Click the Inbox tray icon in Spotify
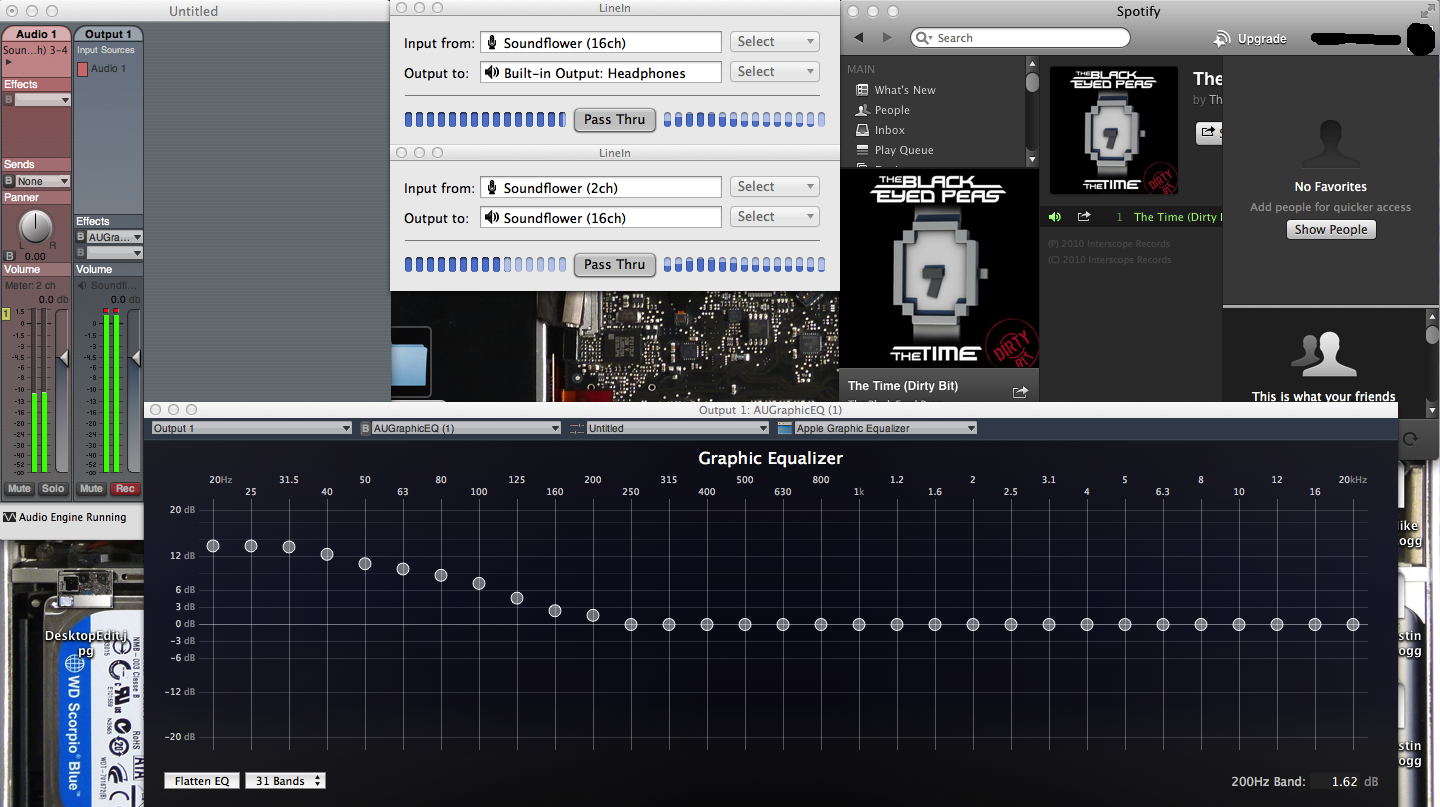Screen dimensions: 1440x807 tap(862, 130)
